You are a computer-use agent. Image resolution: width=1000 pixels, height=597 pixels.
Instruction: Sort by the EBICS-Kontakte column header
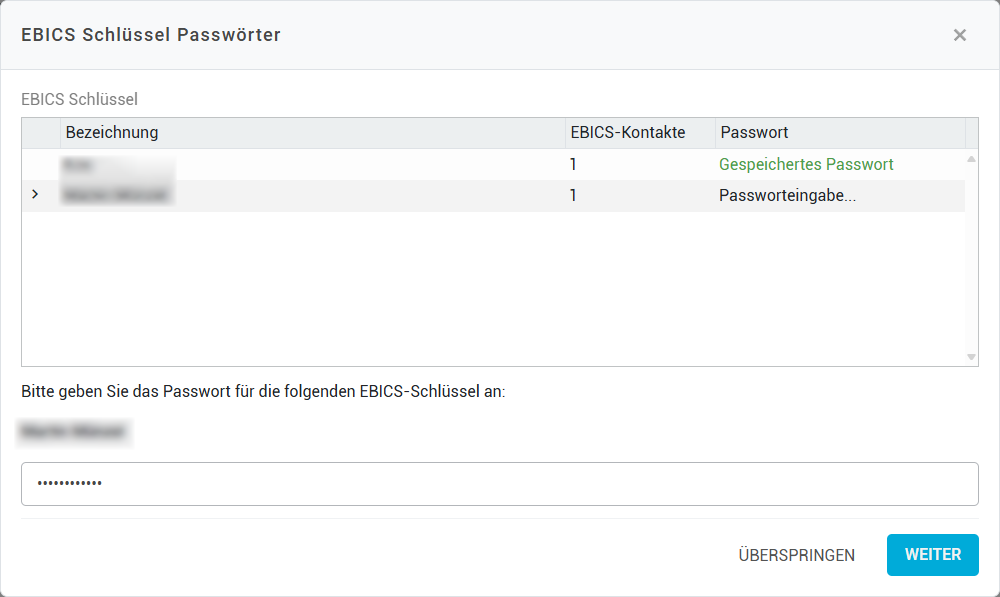(x=640, y=133)
